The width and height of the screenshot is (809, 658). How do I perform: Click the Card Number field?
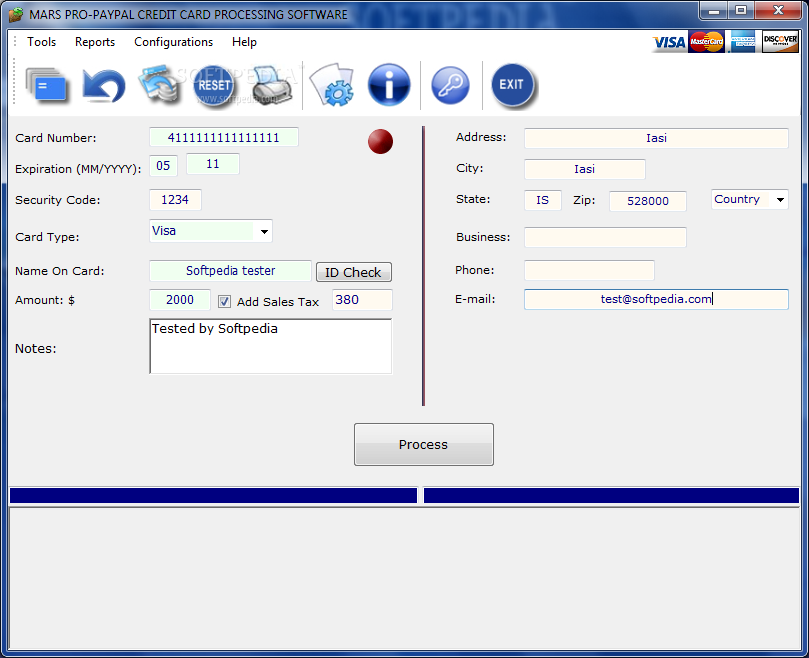(x=223, y=137)
